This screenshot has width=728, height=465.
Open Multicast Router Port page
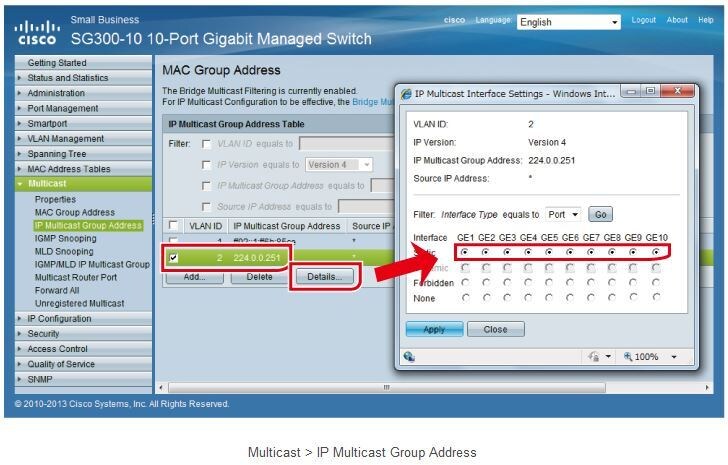(76, 277)
